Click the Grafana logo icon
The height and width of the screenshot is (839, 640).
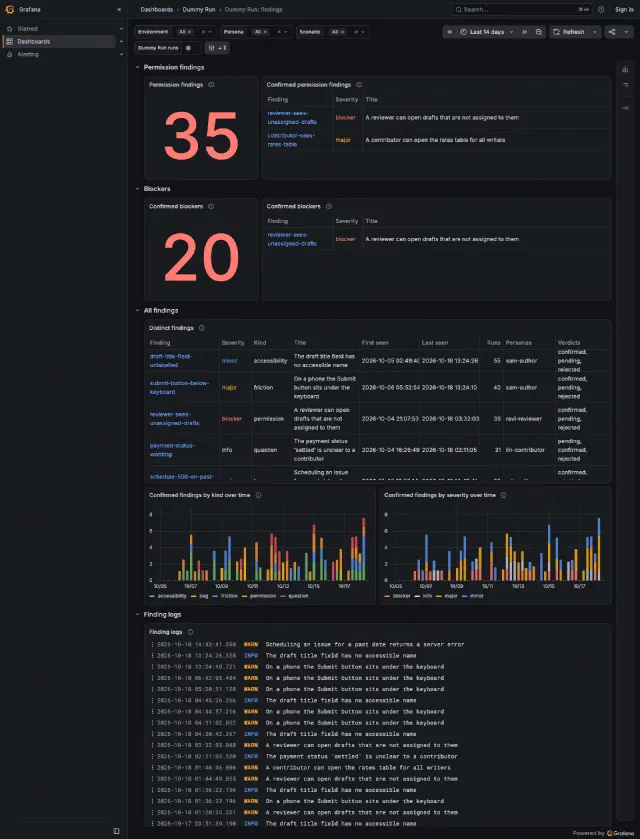point(9,9)
